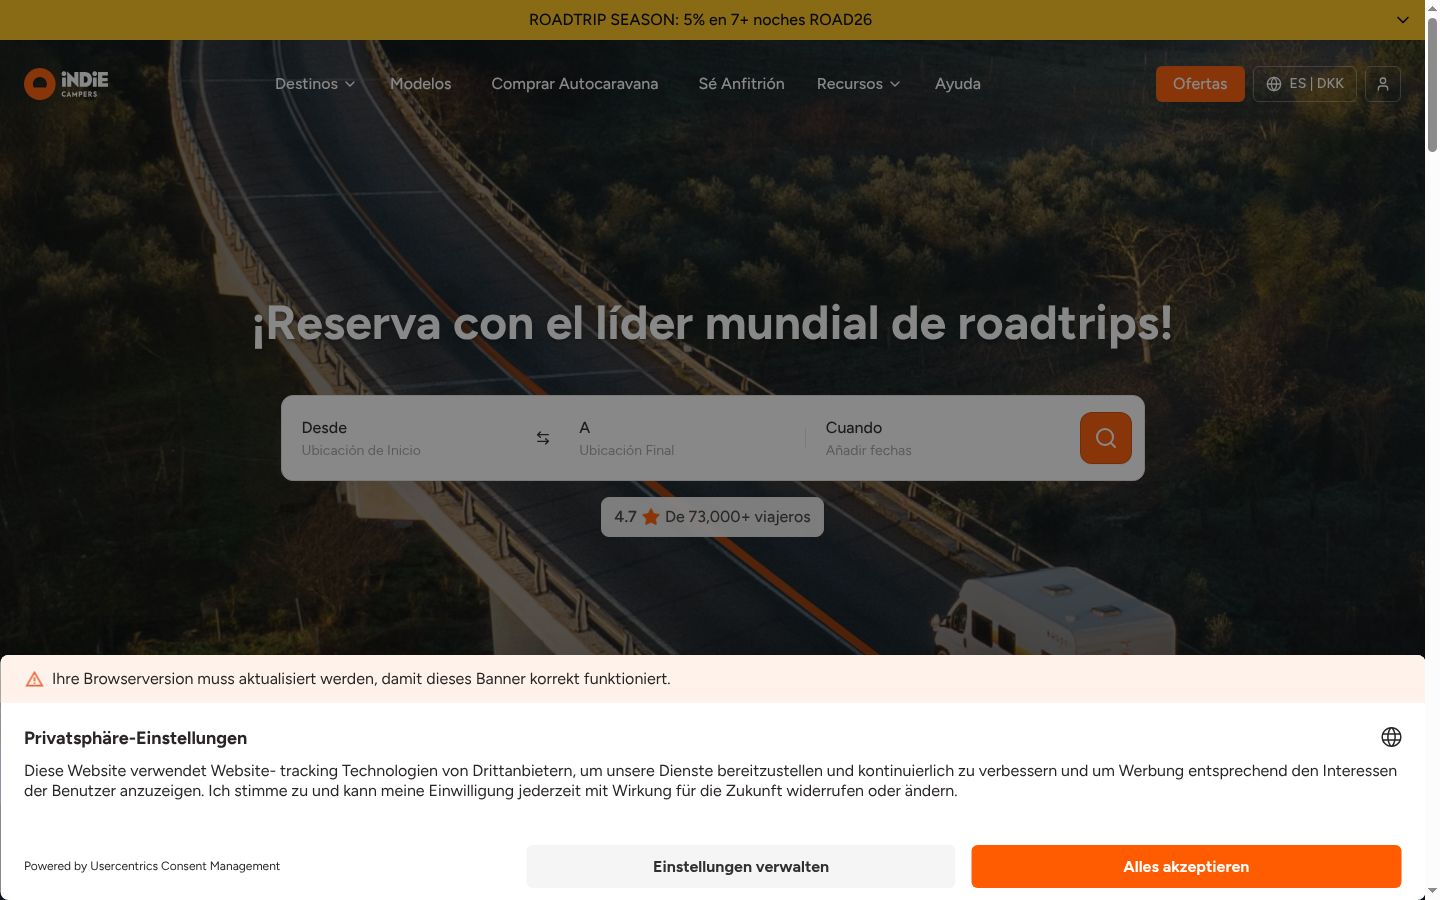Expand the Destinos dropdown menu
The image size is (1440, 900).
point(315,84)
